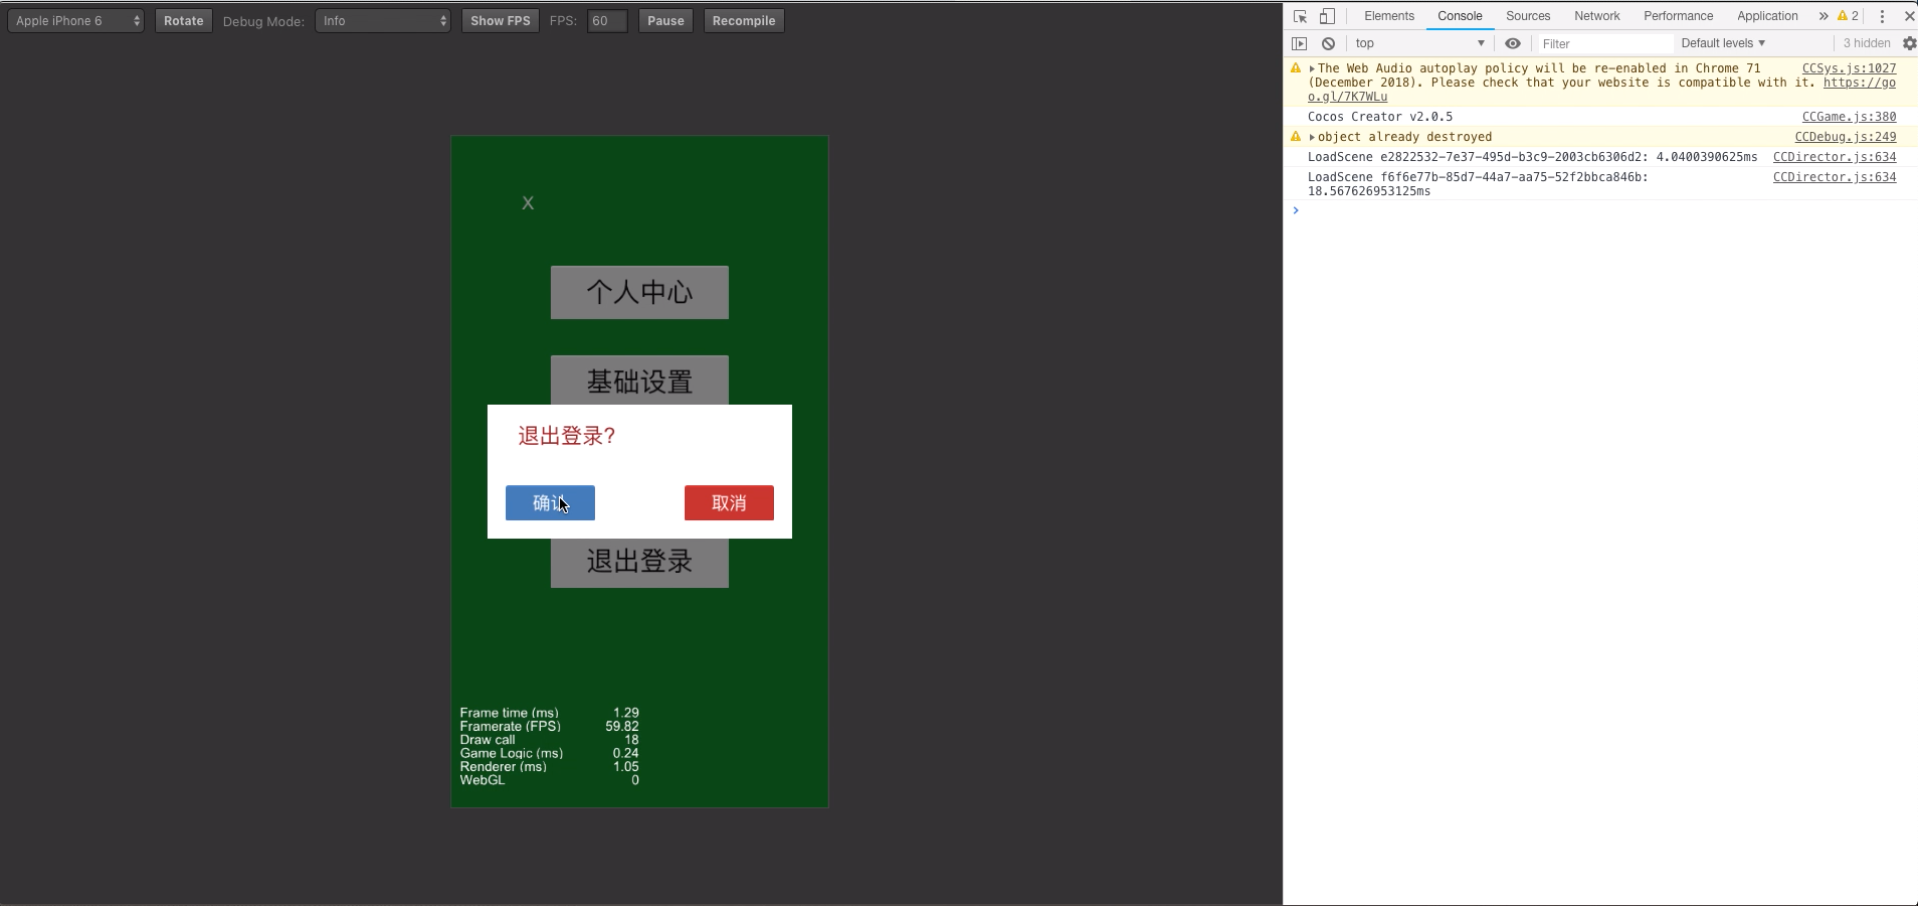Open CCDirector.js:634 link for e2822532 scene
Screen dimensions: 1918x906
(x=1834, y=157)
